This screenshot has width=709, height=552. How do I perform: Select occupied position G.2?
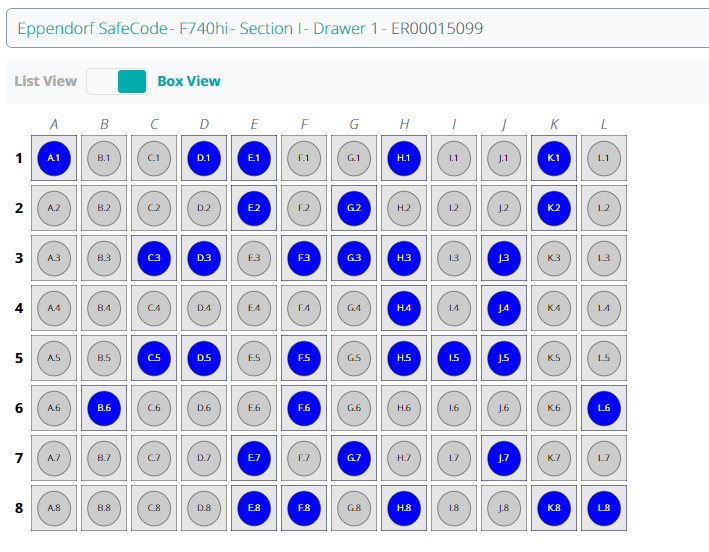pos(354,208)
